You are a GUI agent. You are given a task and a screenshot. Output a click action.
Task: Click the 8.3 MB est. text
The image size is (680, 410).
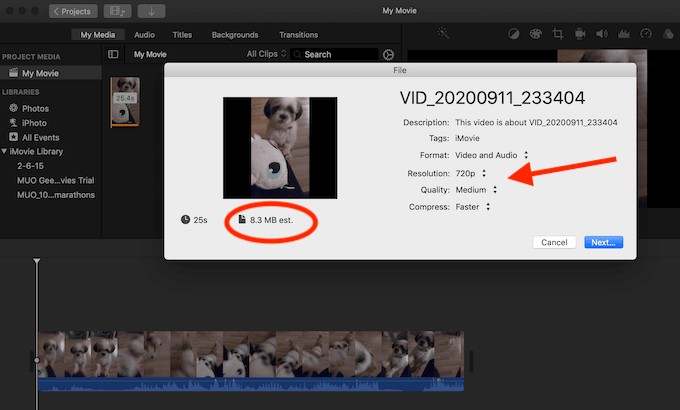coord(271,220)
